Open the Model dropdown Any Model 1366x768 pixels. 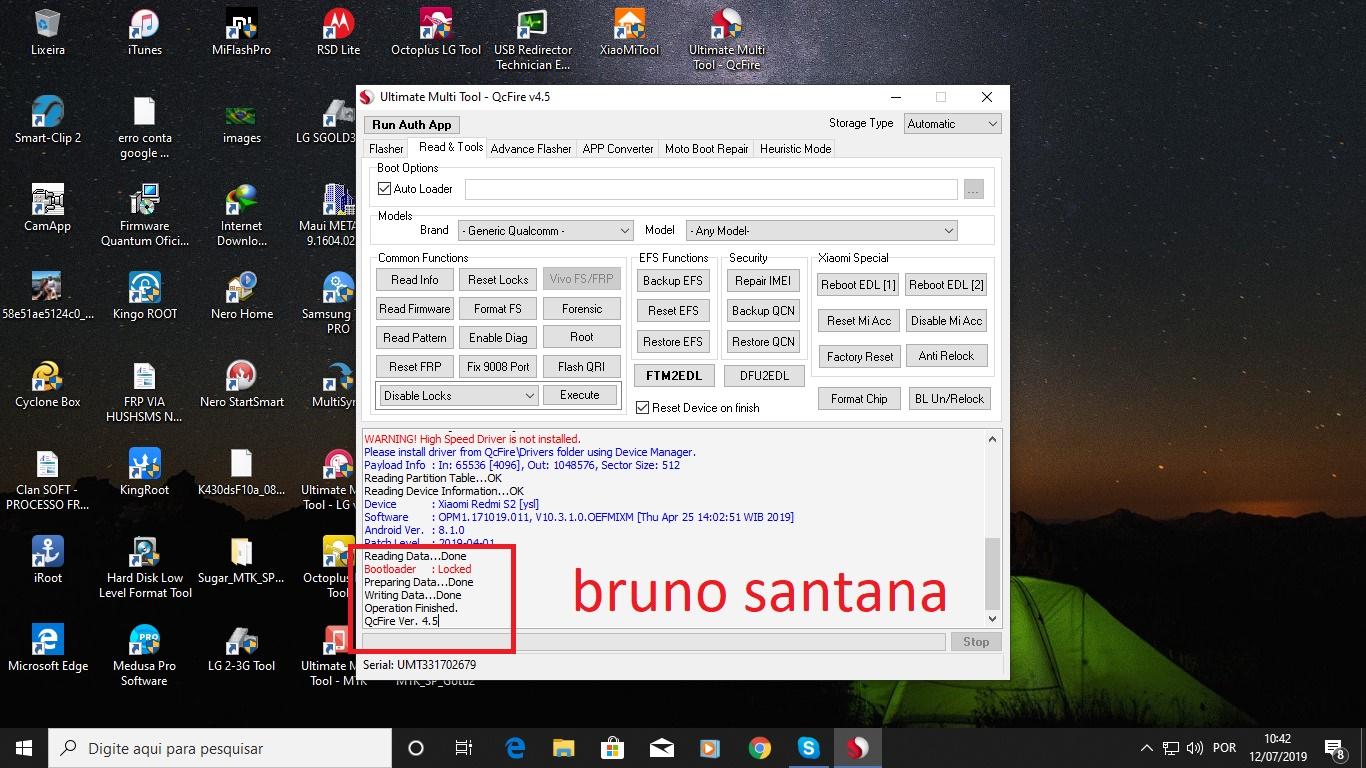click(822, 231)
